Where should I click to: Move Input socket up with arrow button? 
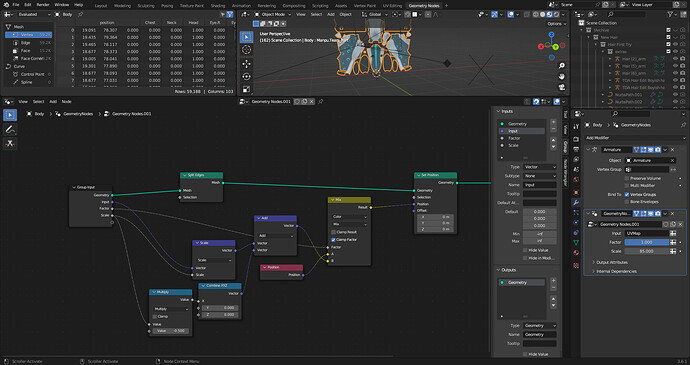tap(553, 140)
